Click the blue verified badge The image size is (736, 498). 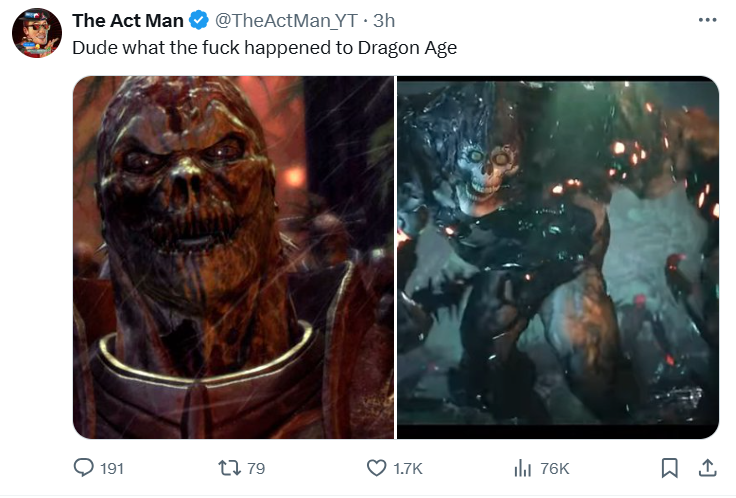click(x=199, y=22)
